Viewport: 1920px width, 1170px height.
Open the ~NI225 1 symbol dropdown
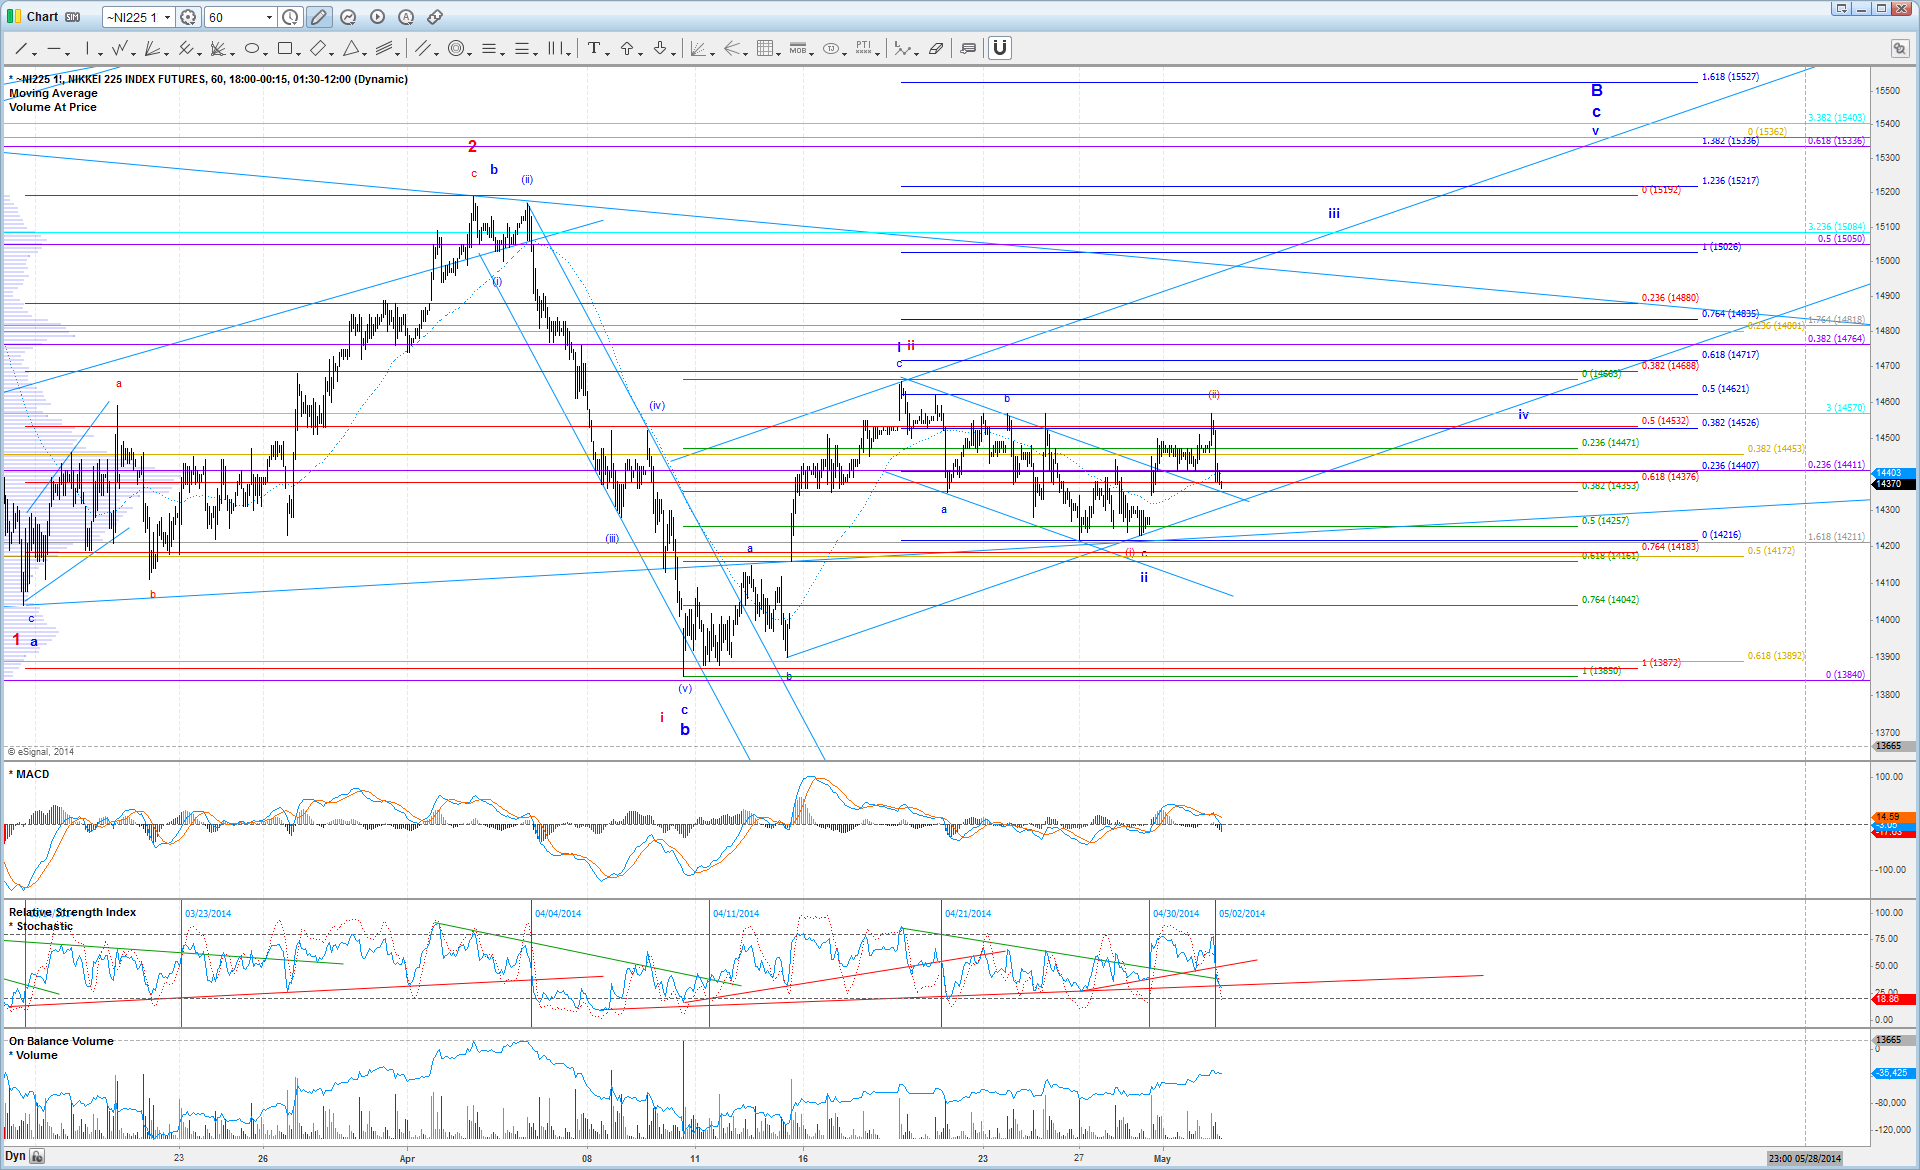coord(167,17)
